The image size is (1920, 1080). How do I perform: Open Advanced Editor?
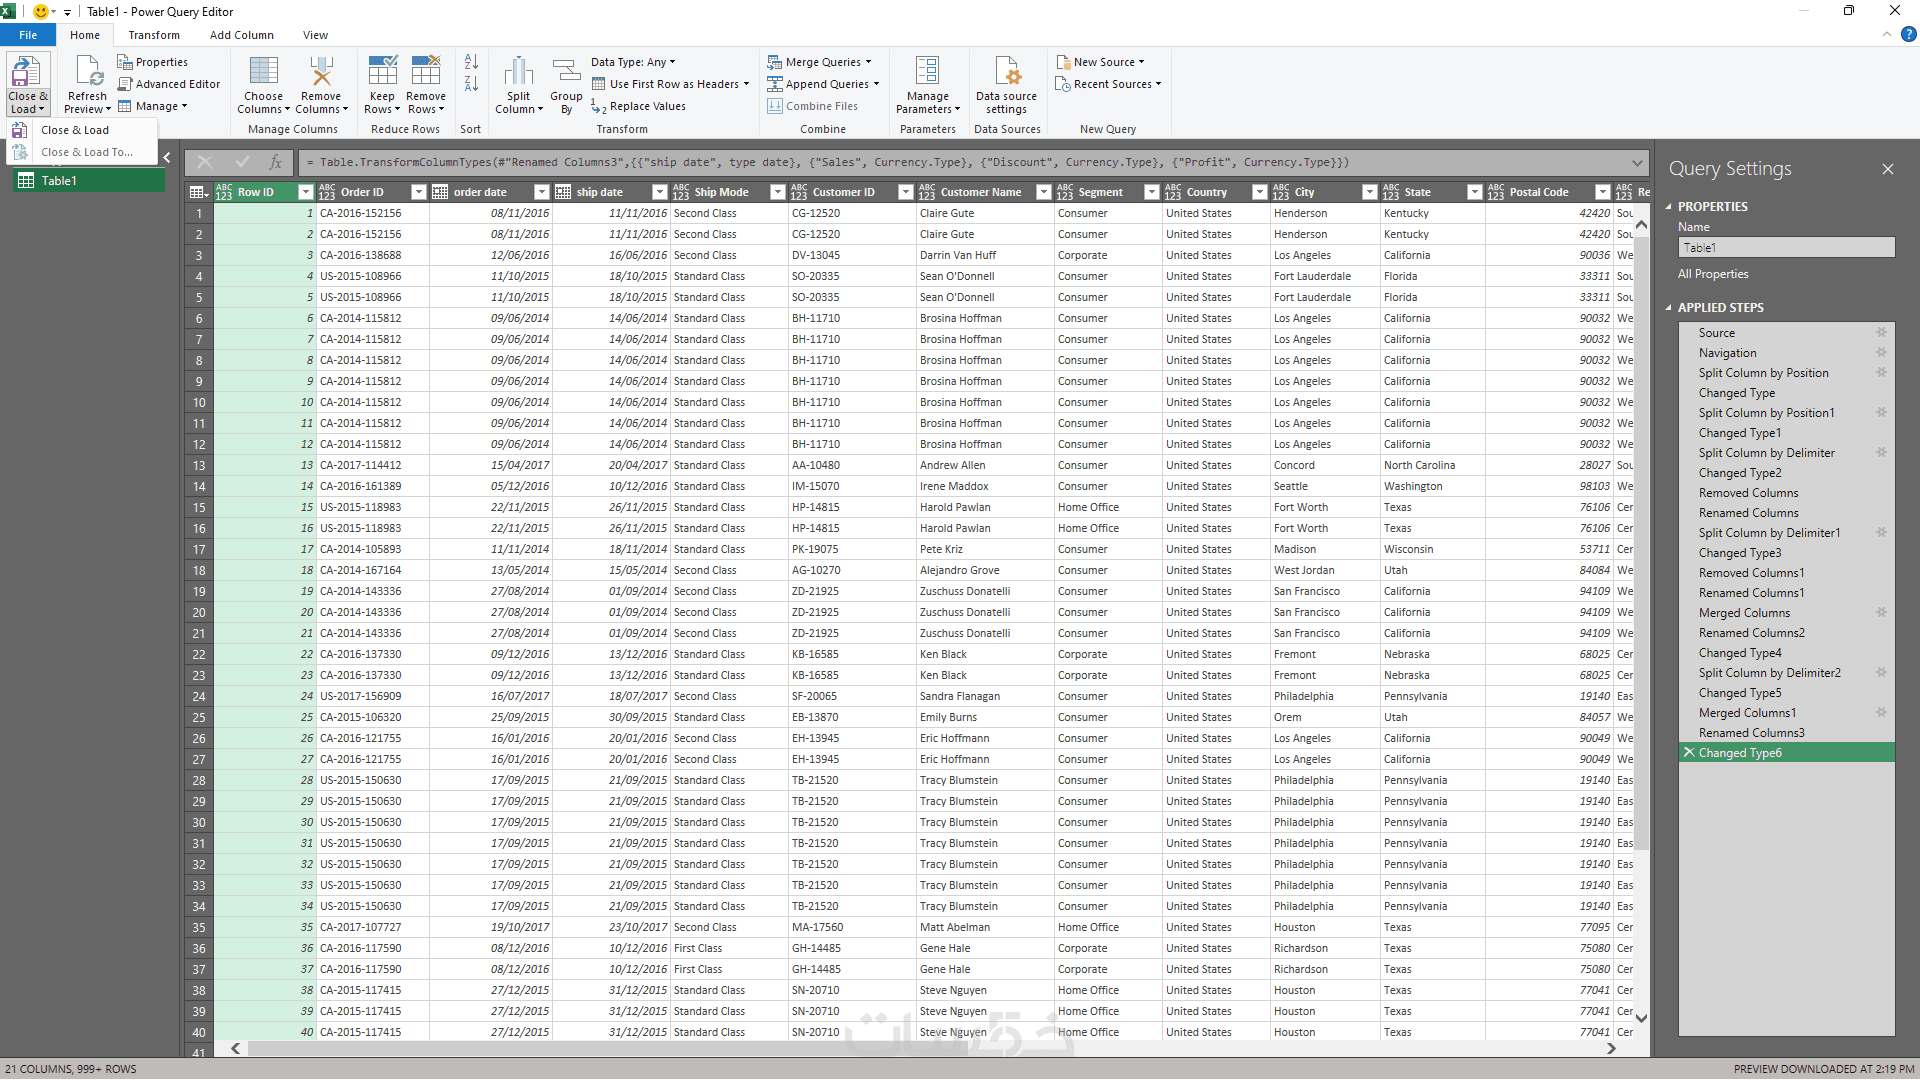pyautogui.click(x=168, y=84)
